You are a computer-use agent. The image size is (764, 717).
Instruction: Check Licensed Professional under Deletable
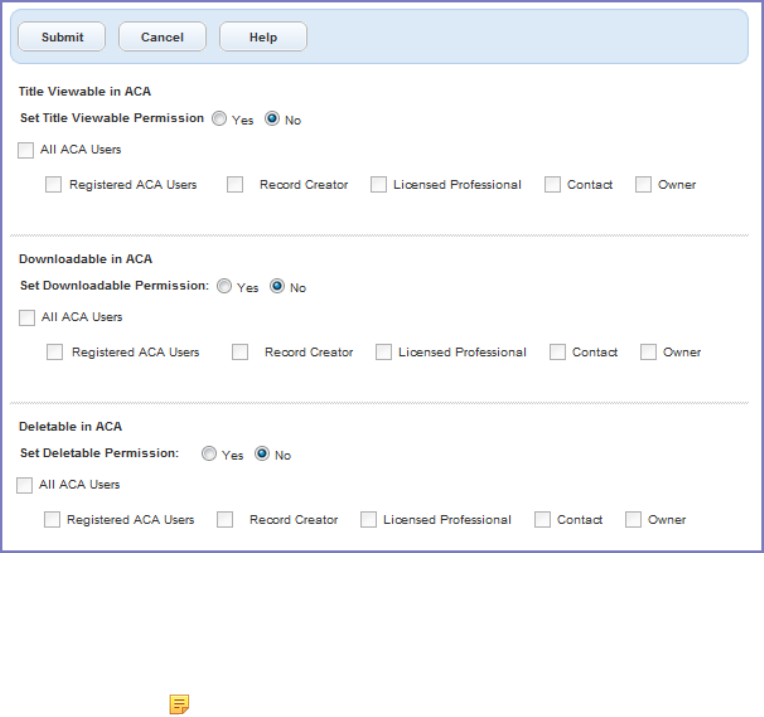coord(368,520)
